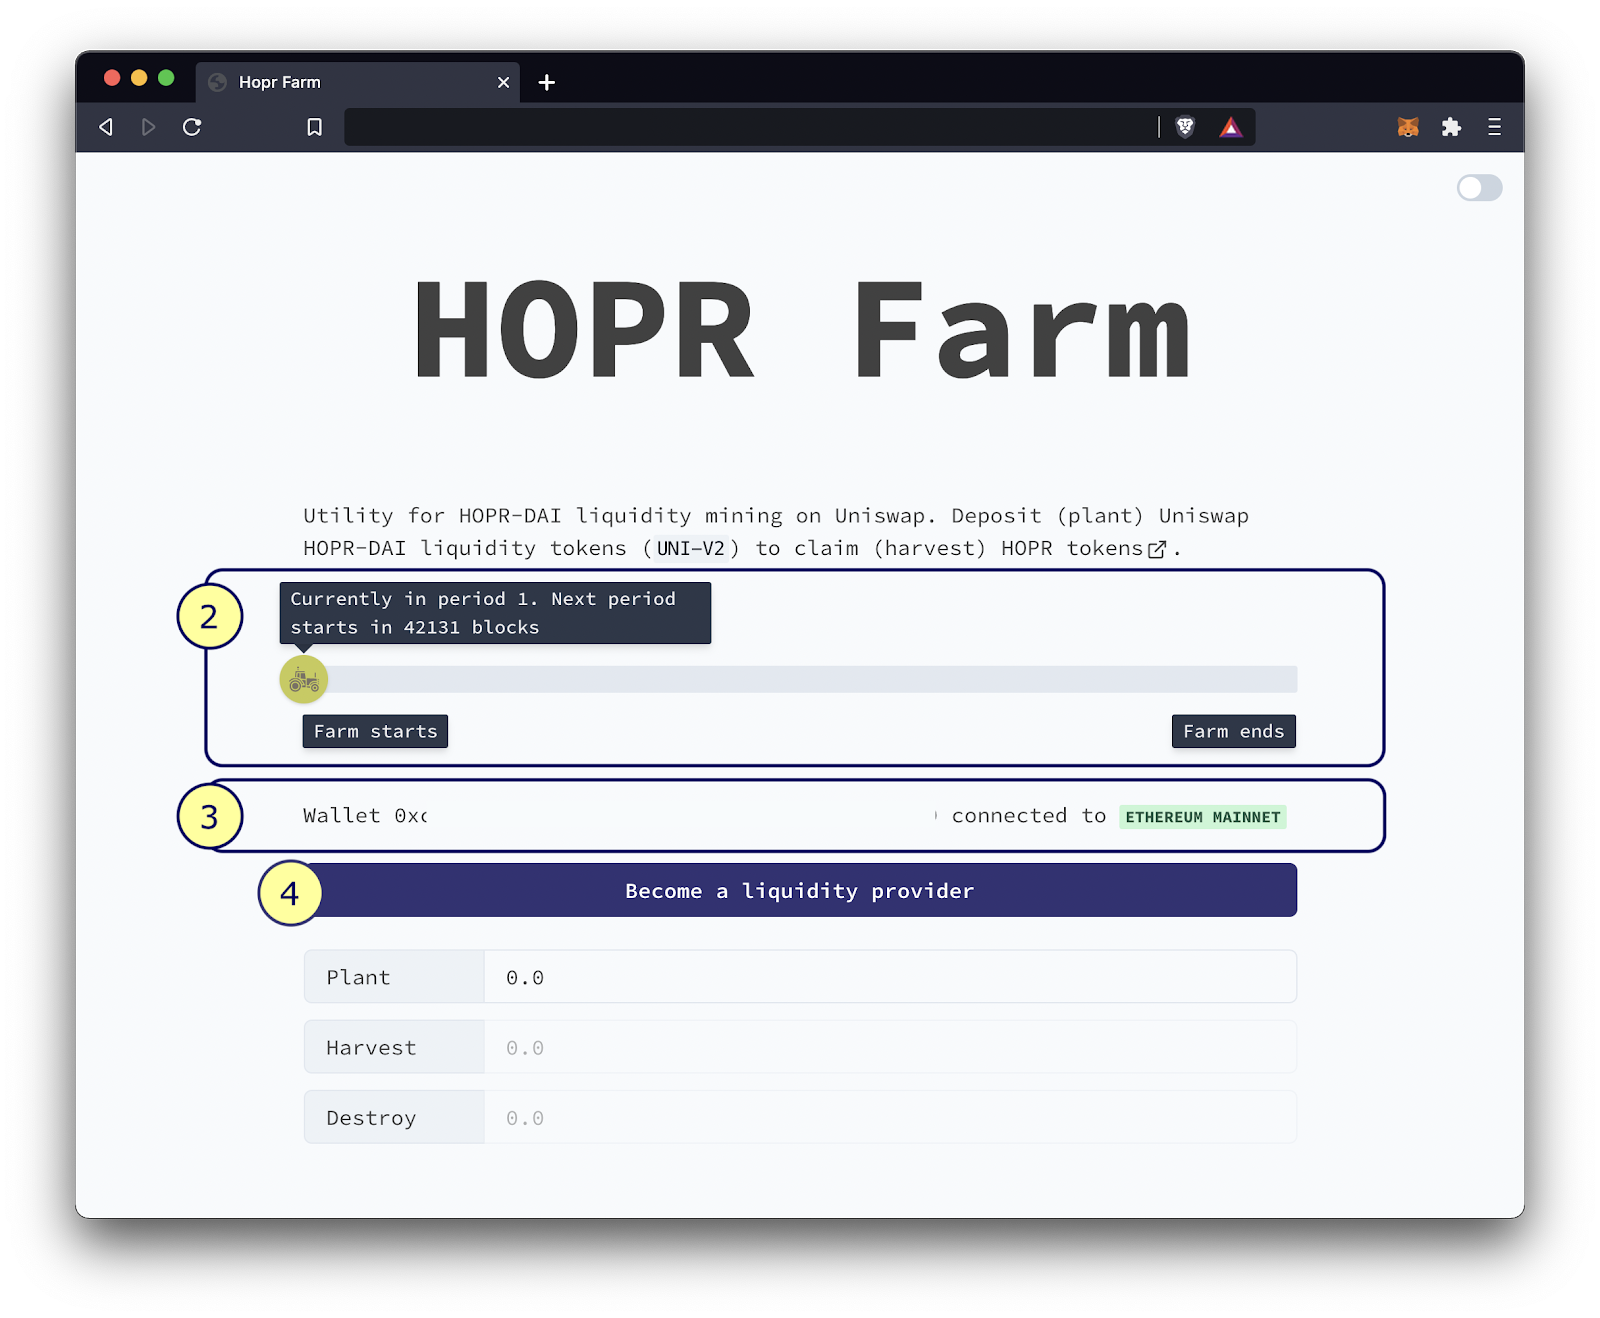Open Brave Rewards triangle icon
Viewport: 1600px width, 1318px height.
click(x=1231, y=127)
